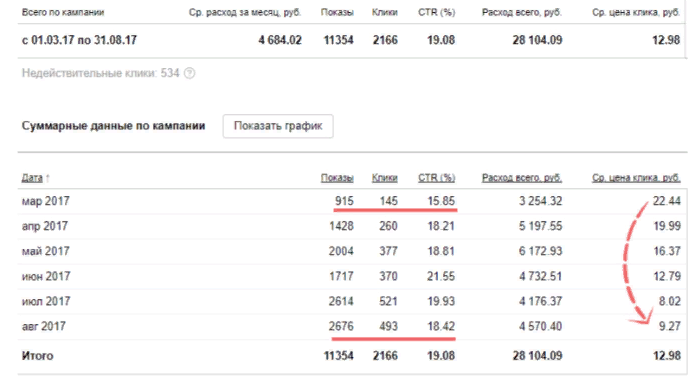The width and height of the screenshot is (693, 378).
Task: Click clicks value 521 in July row
Action: tap(388, 302)
